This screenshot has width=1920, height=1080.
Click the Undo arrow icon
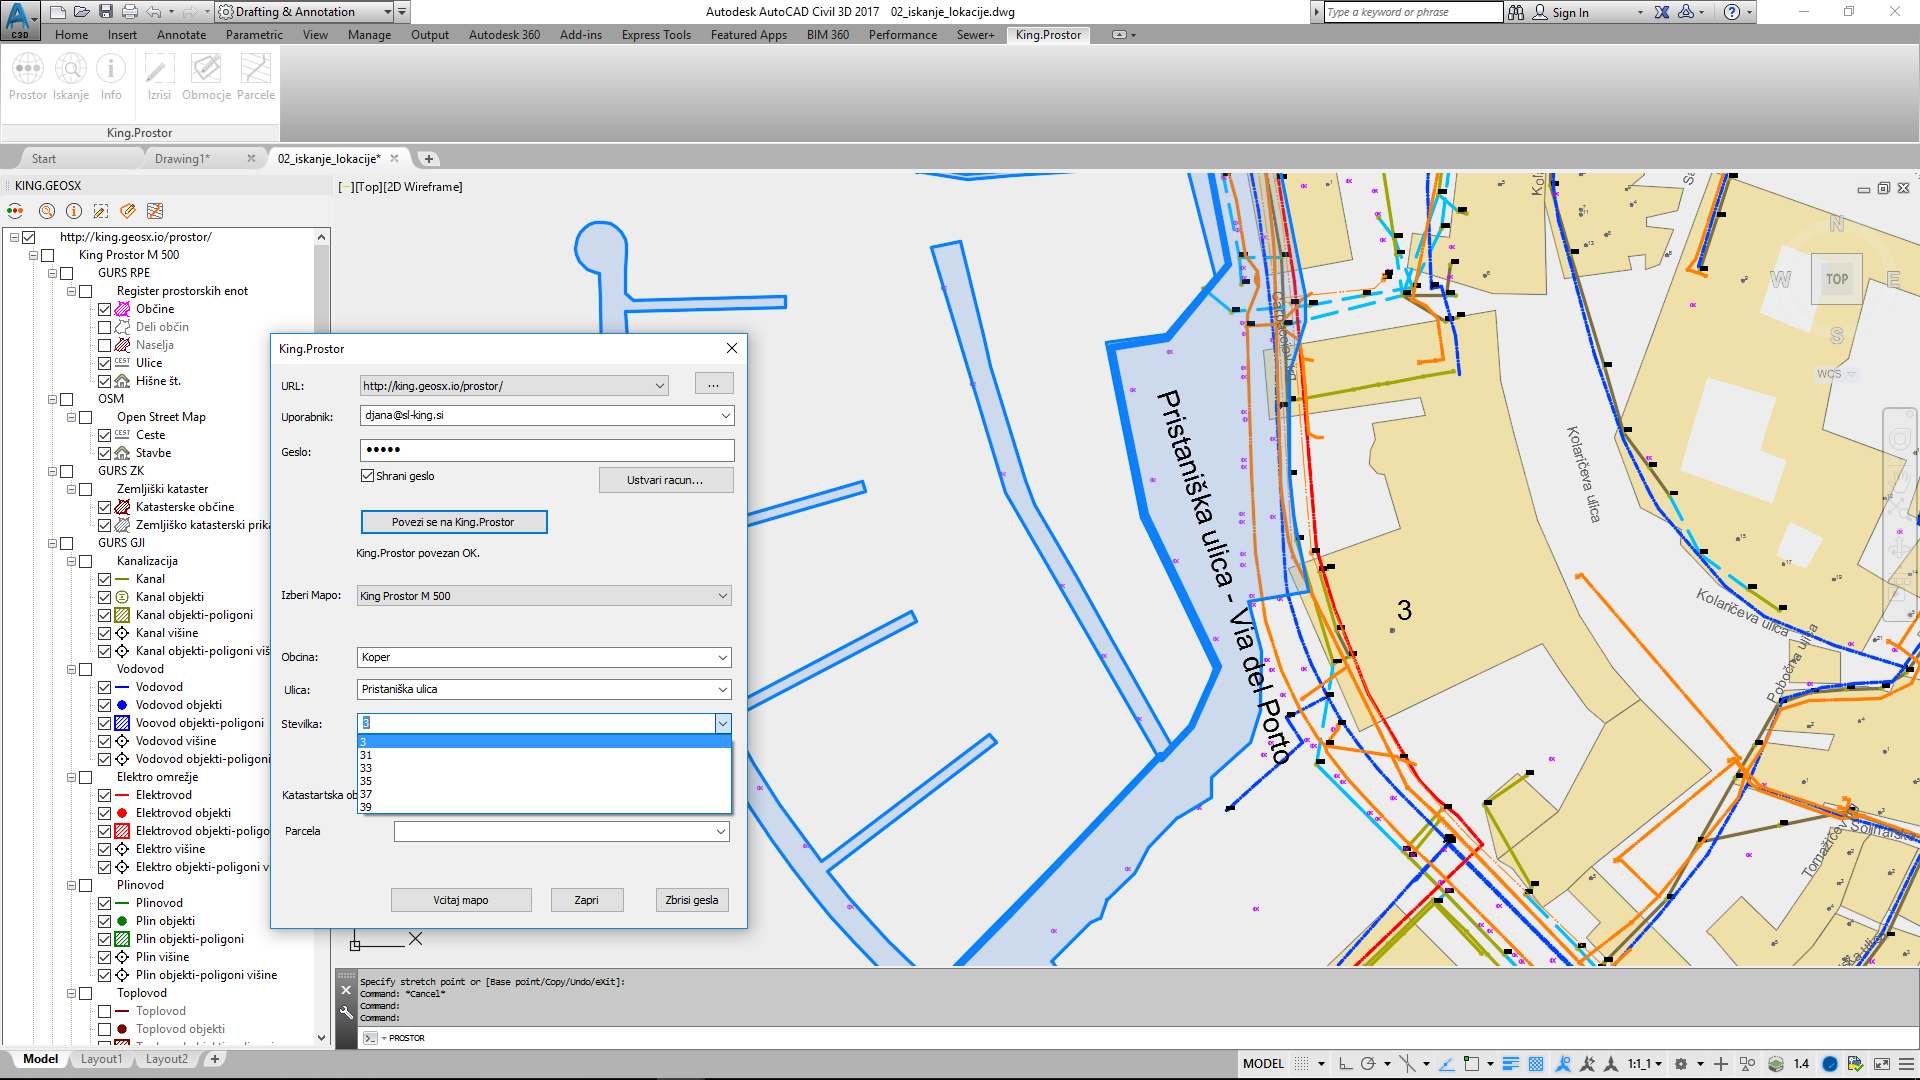154,12
